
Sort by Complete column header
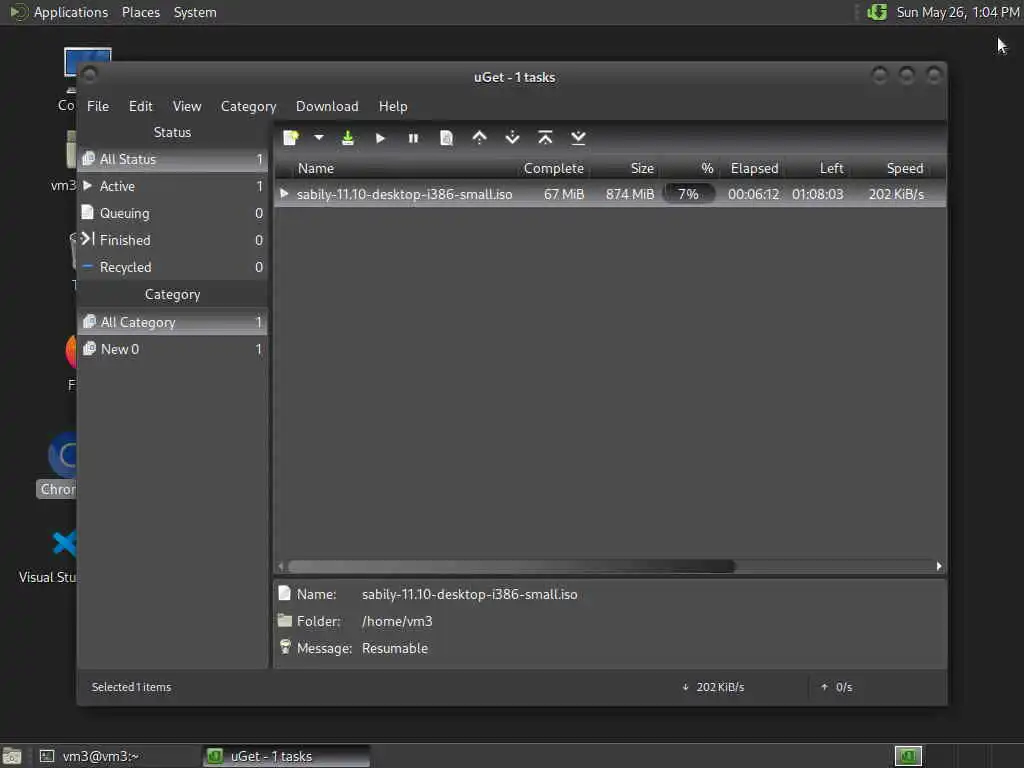coord(553,168)
